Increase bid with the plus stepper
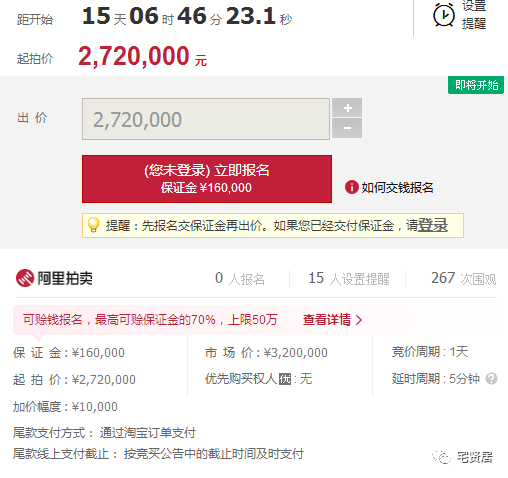The image size is (508, 478). [x=347, y=108]
